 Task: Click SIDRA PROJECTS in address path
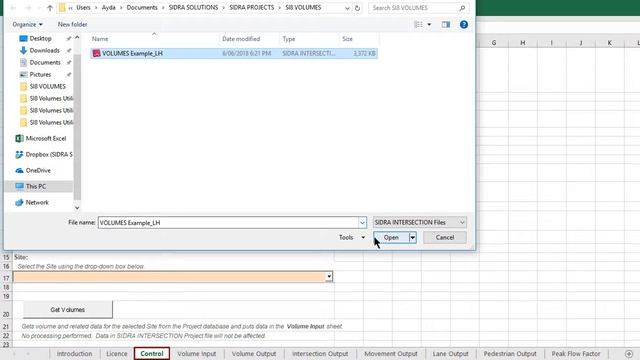251,8
